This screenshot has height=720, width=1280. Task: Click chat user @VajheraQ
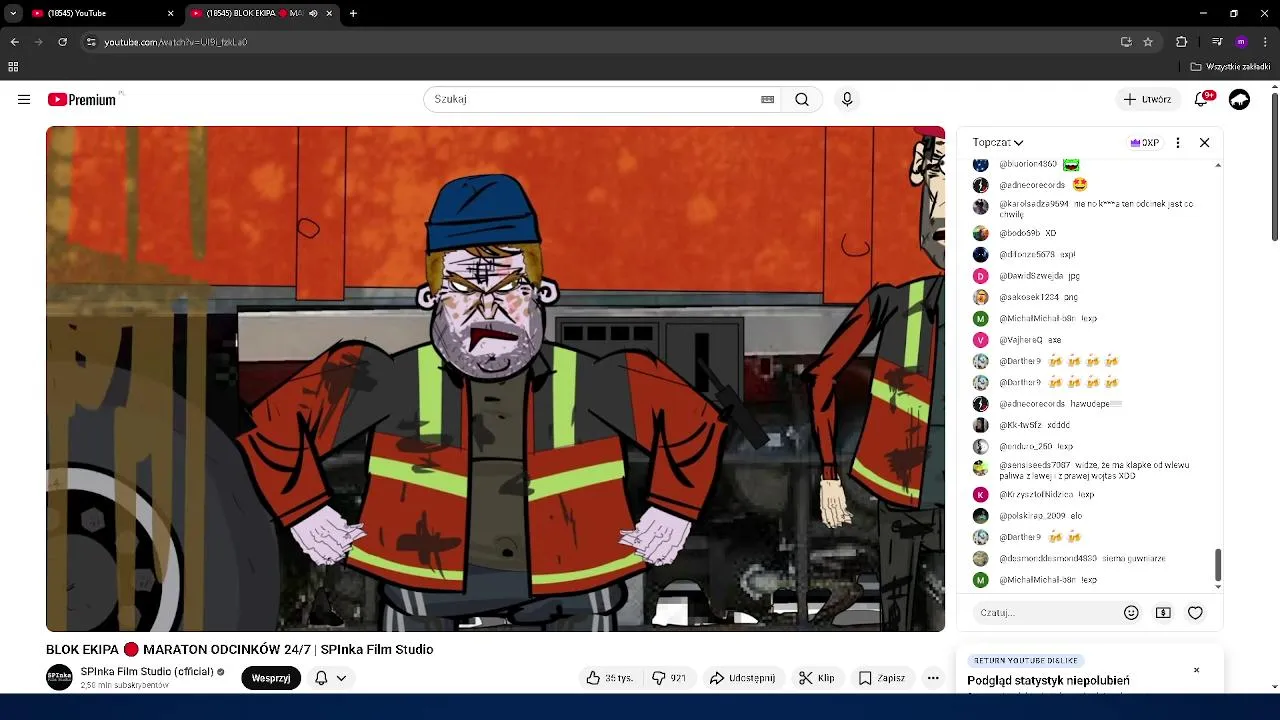[x=1021, y=340]
